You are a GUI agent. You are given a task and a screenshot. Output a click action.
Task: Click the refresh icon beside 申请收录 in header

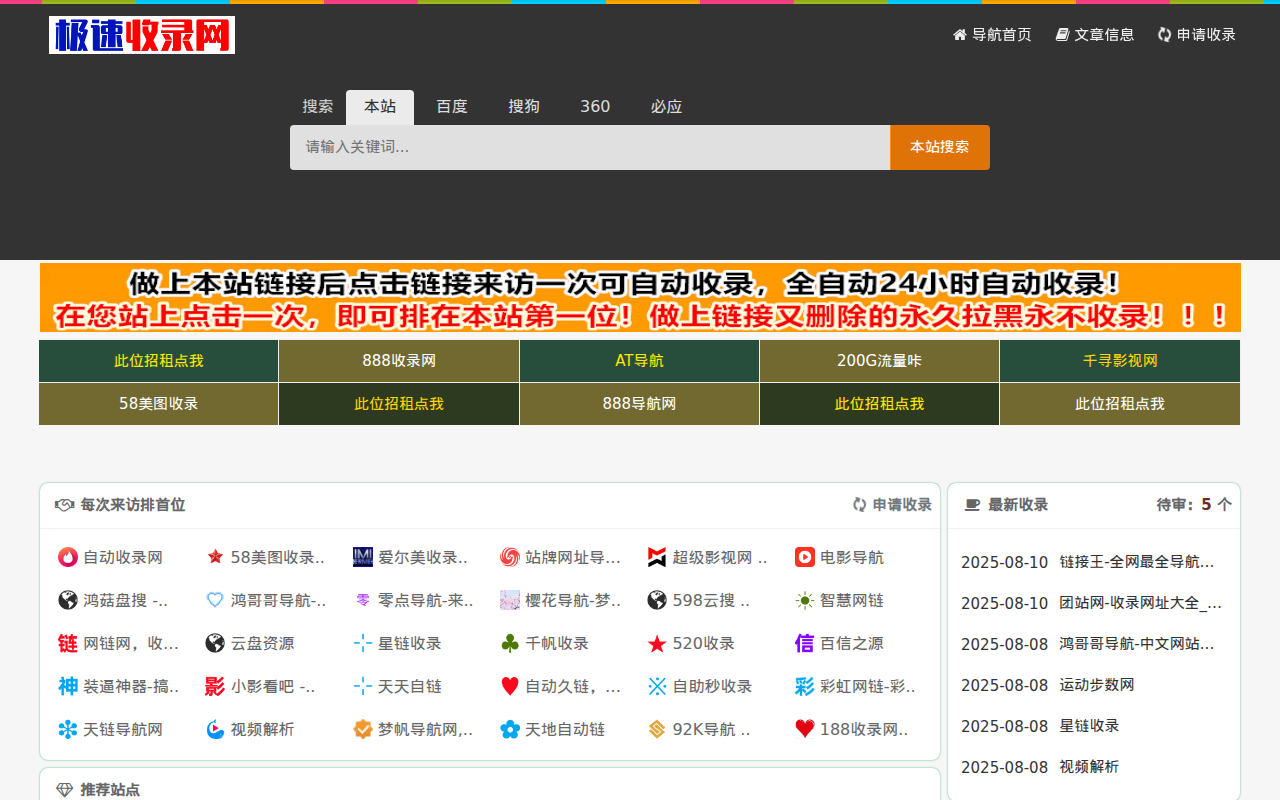click(x=1165, y=35)
